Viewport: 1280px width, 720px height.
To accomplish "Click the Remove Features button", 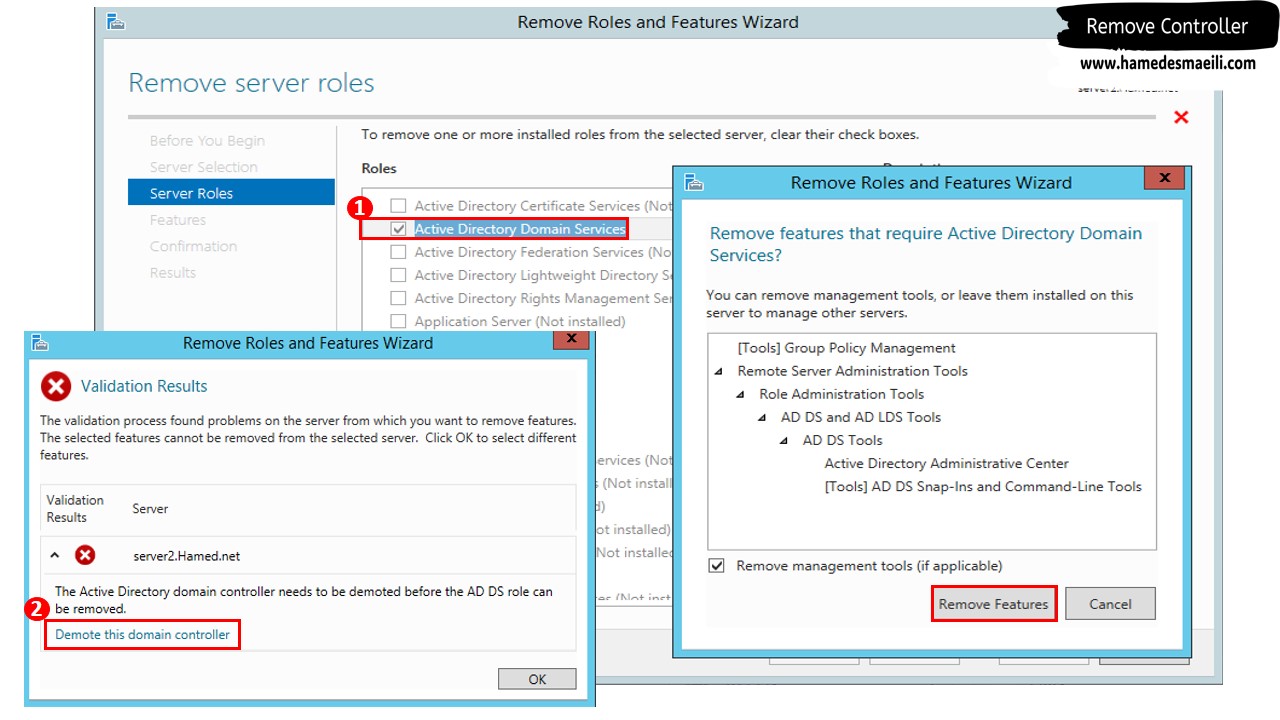I will pos(993,604).
